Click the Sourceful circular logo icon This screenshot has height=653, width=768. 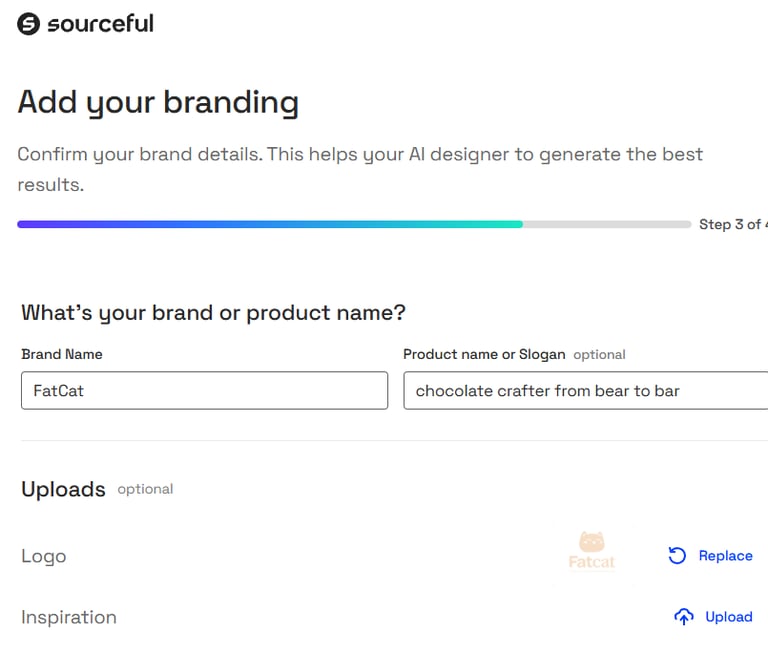click(29, 24)
